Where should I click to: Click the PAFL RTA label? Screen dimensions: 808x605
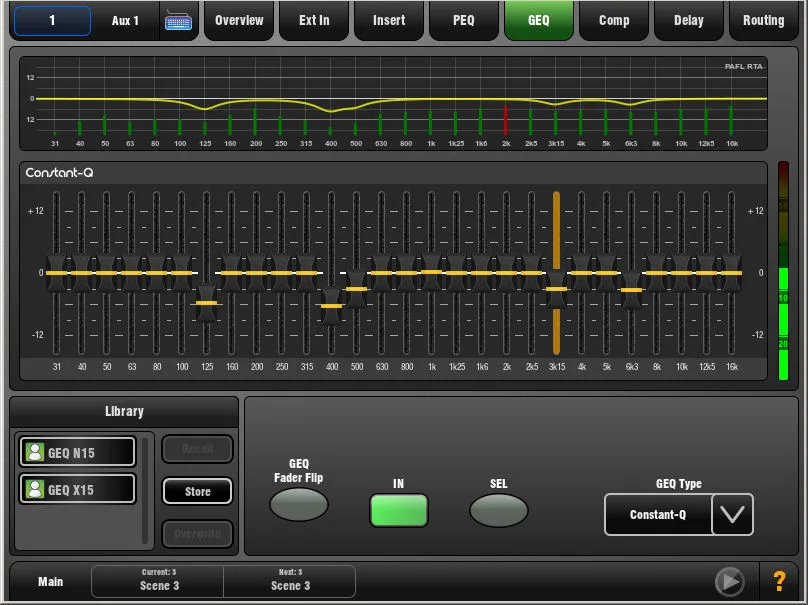click(x=743, y=66)
